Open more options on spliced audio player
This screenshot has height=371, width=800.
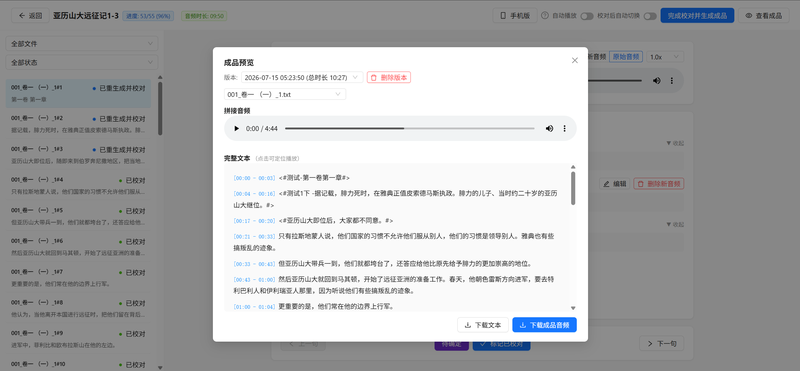pyautogui.click(x=564, y=129)
